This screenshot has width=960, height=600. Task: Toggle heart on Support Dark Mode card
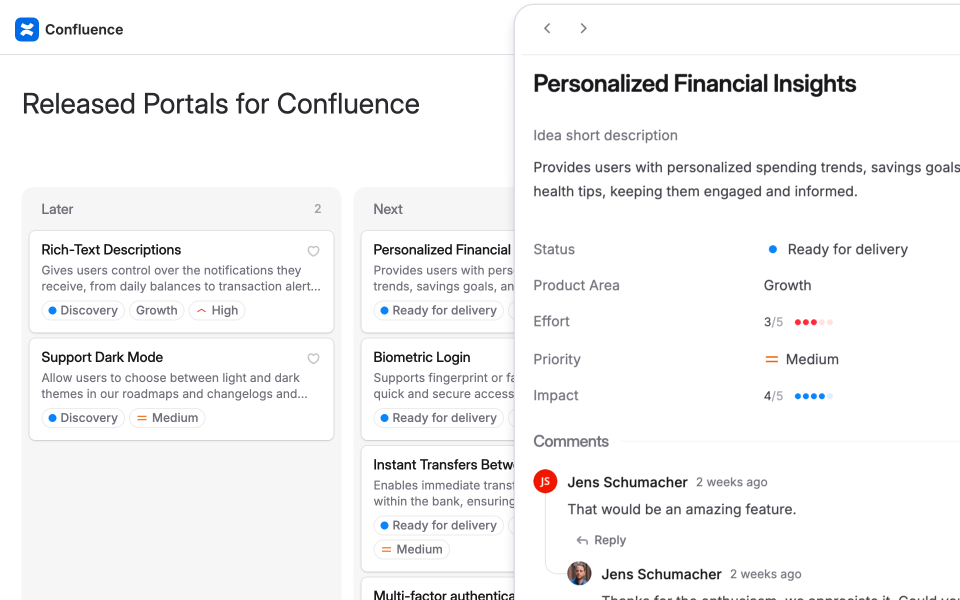click(313, 358)
